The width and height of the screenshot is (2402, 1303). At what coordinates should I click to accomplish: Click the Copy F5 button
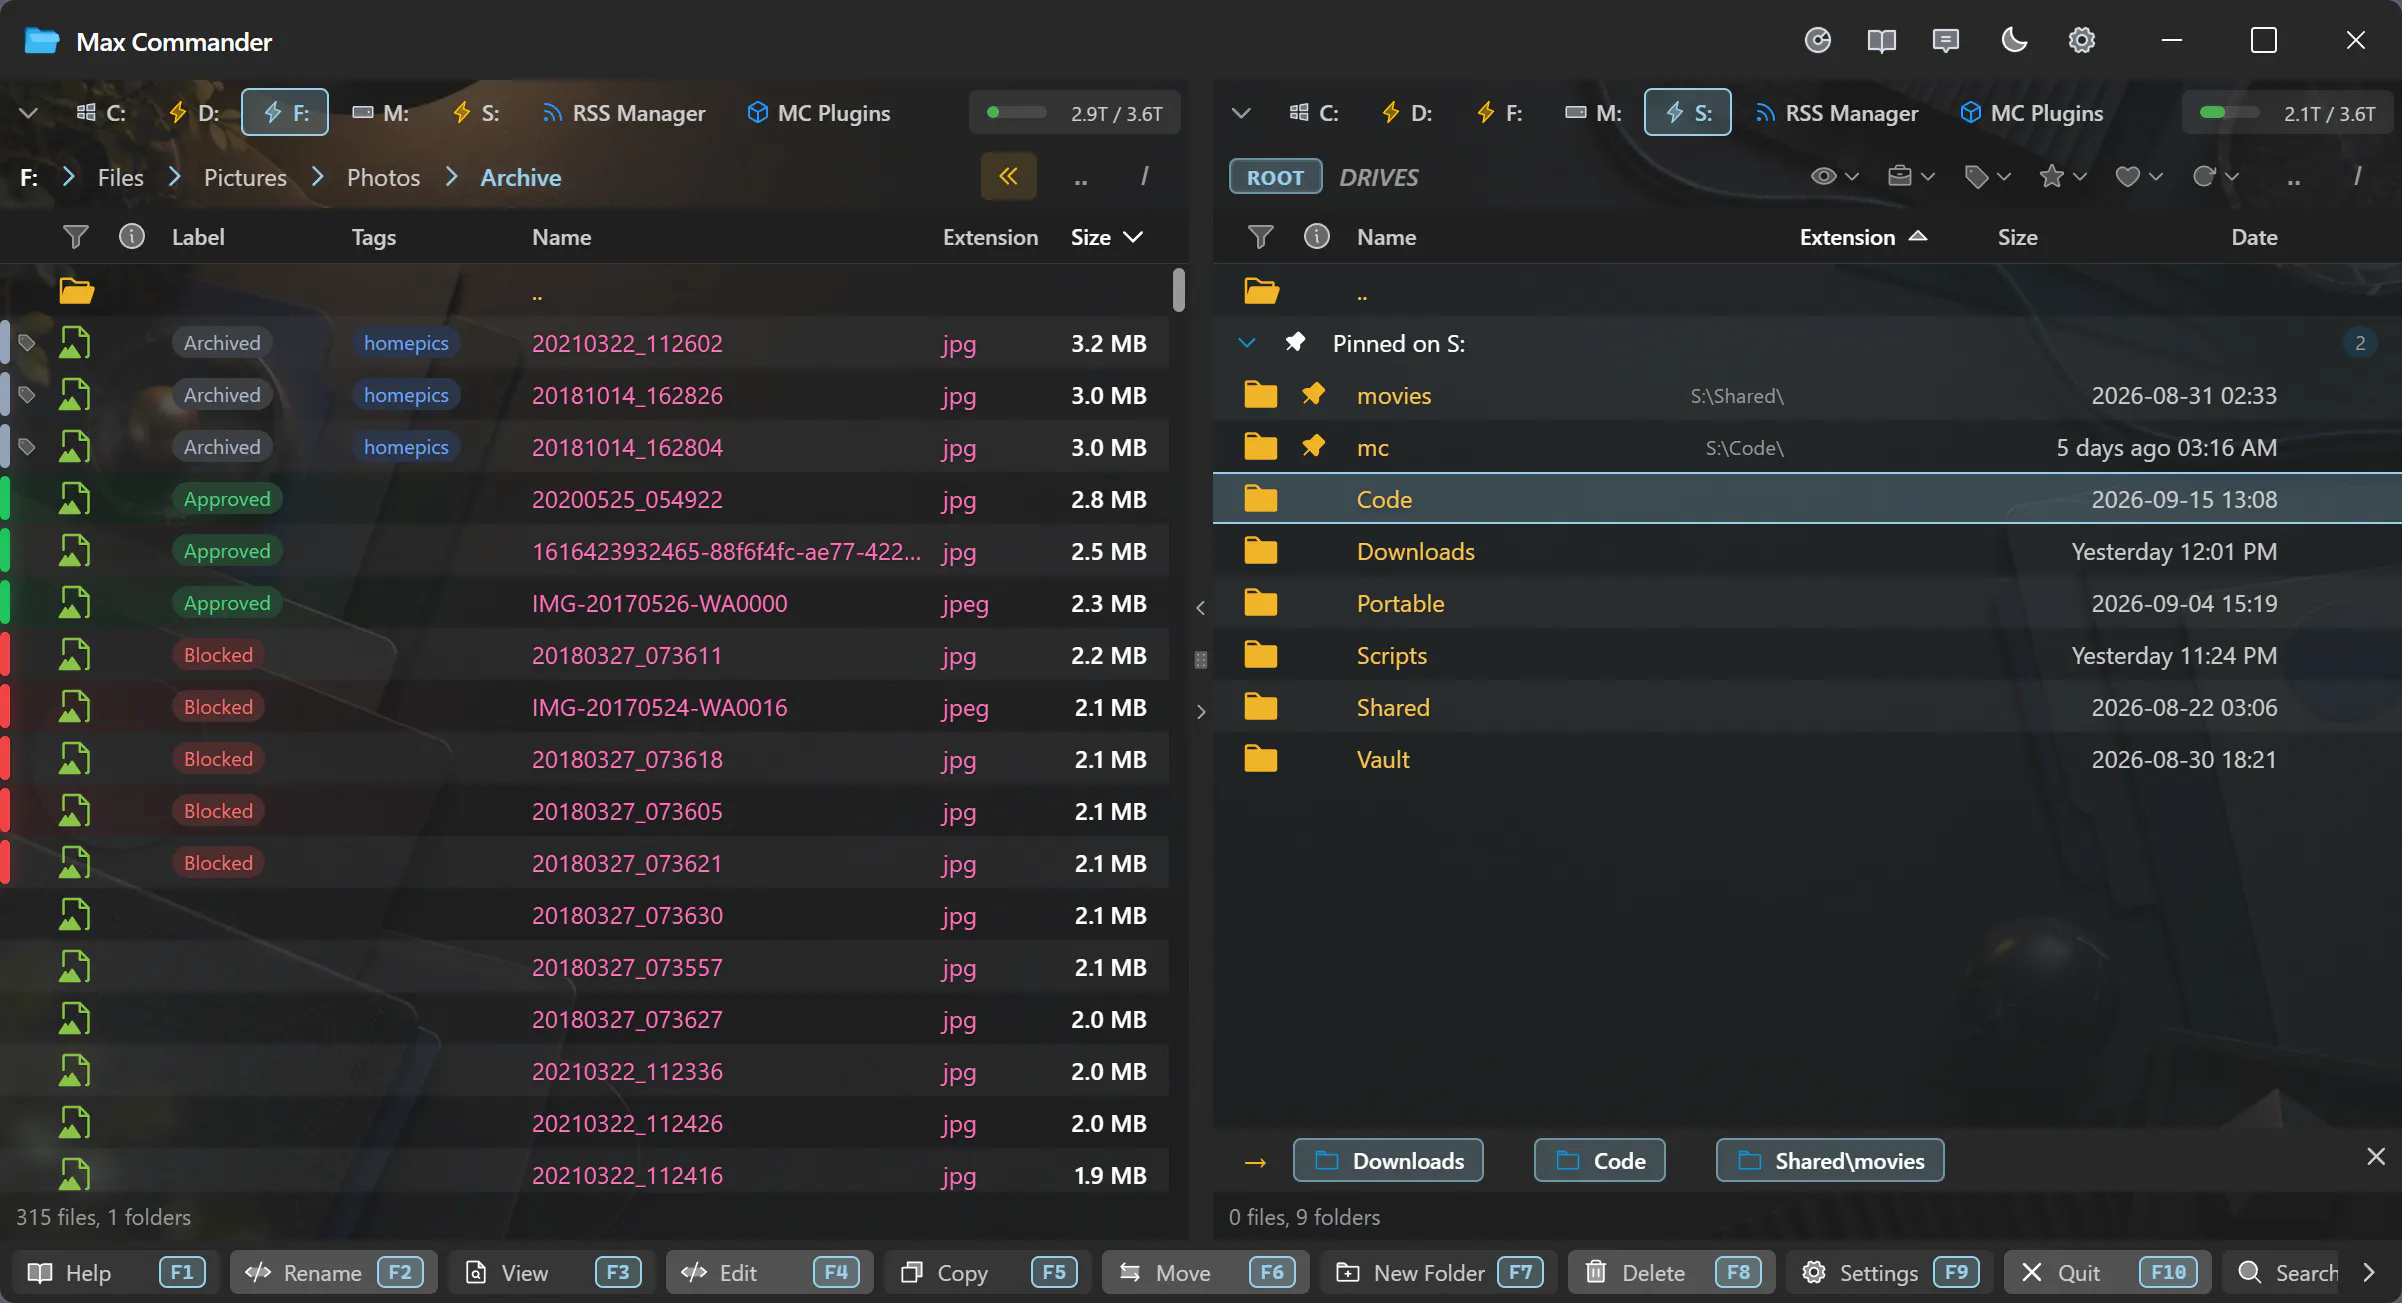tap(988, 1272)
